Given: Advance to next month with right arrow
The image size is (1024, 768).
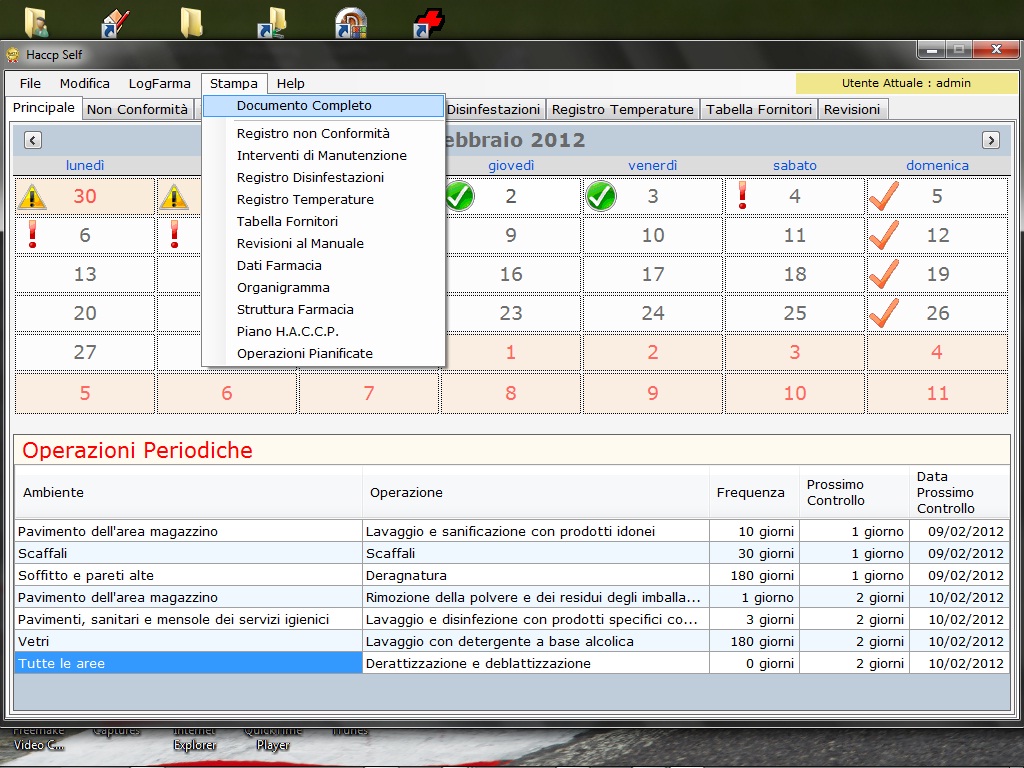Looking at the screenshot, I should click(990, 141).
